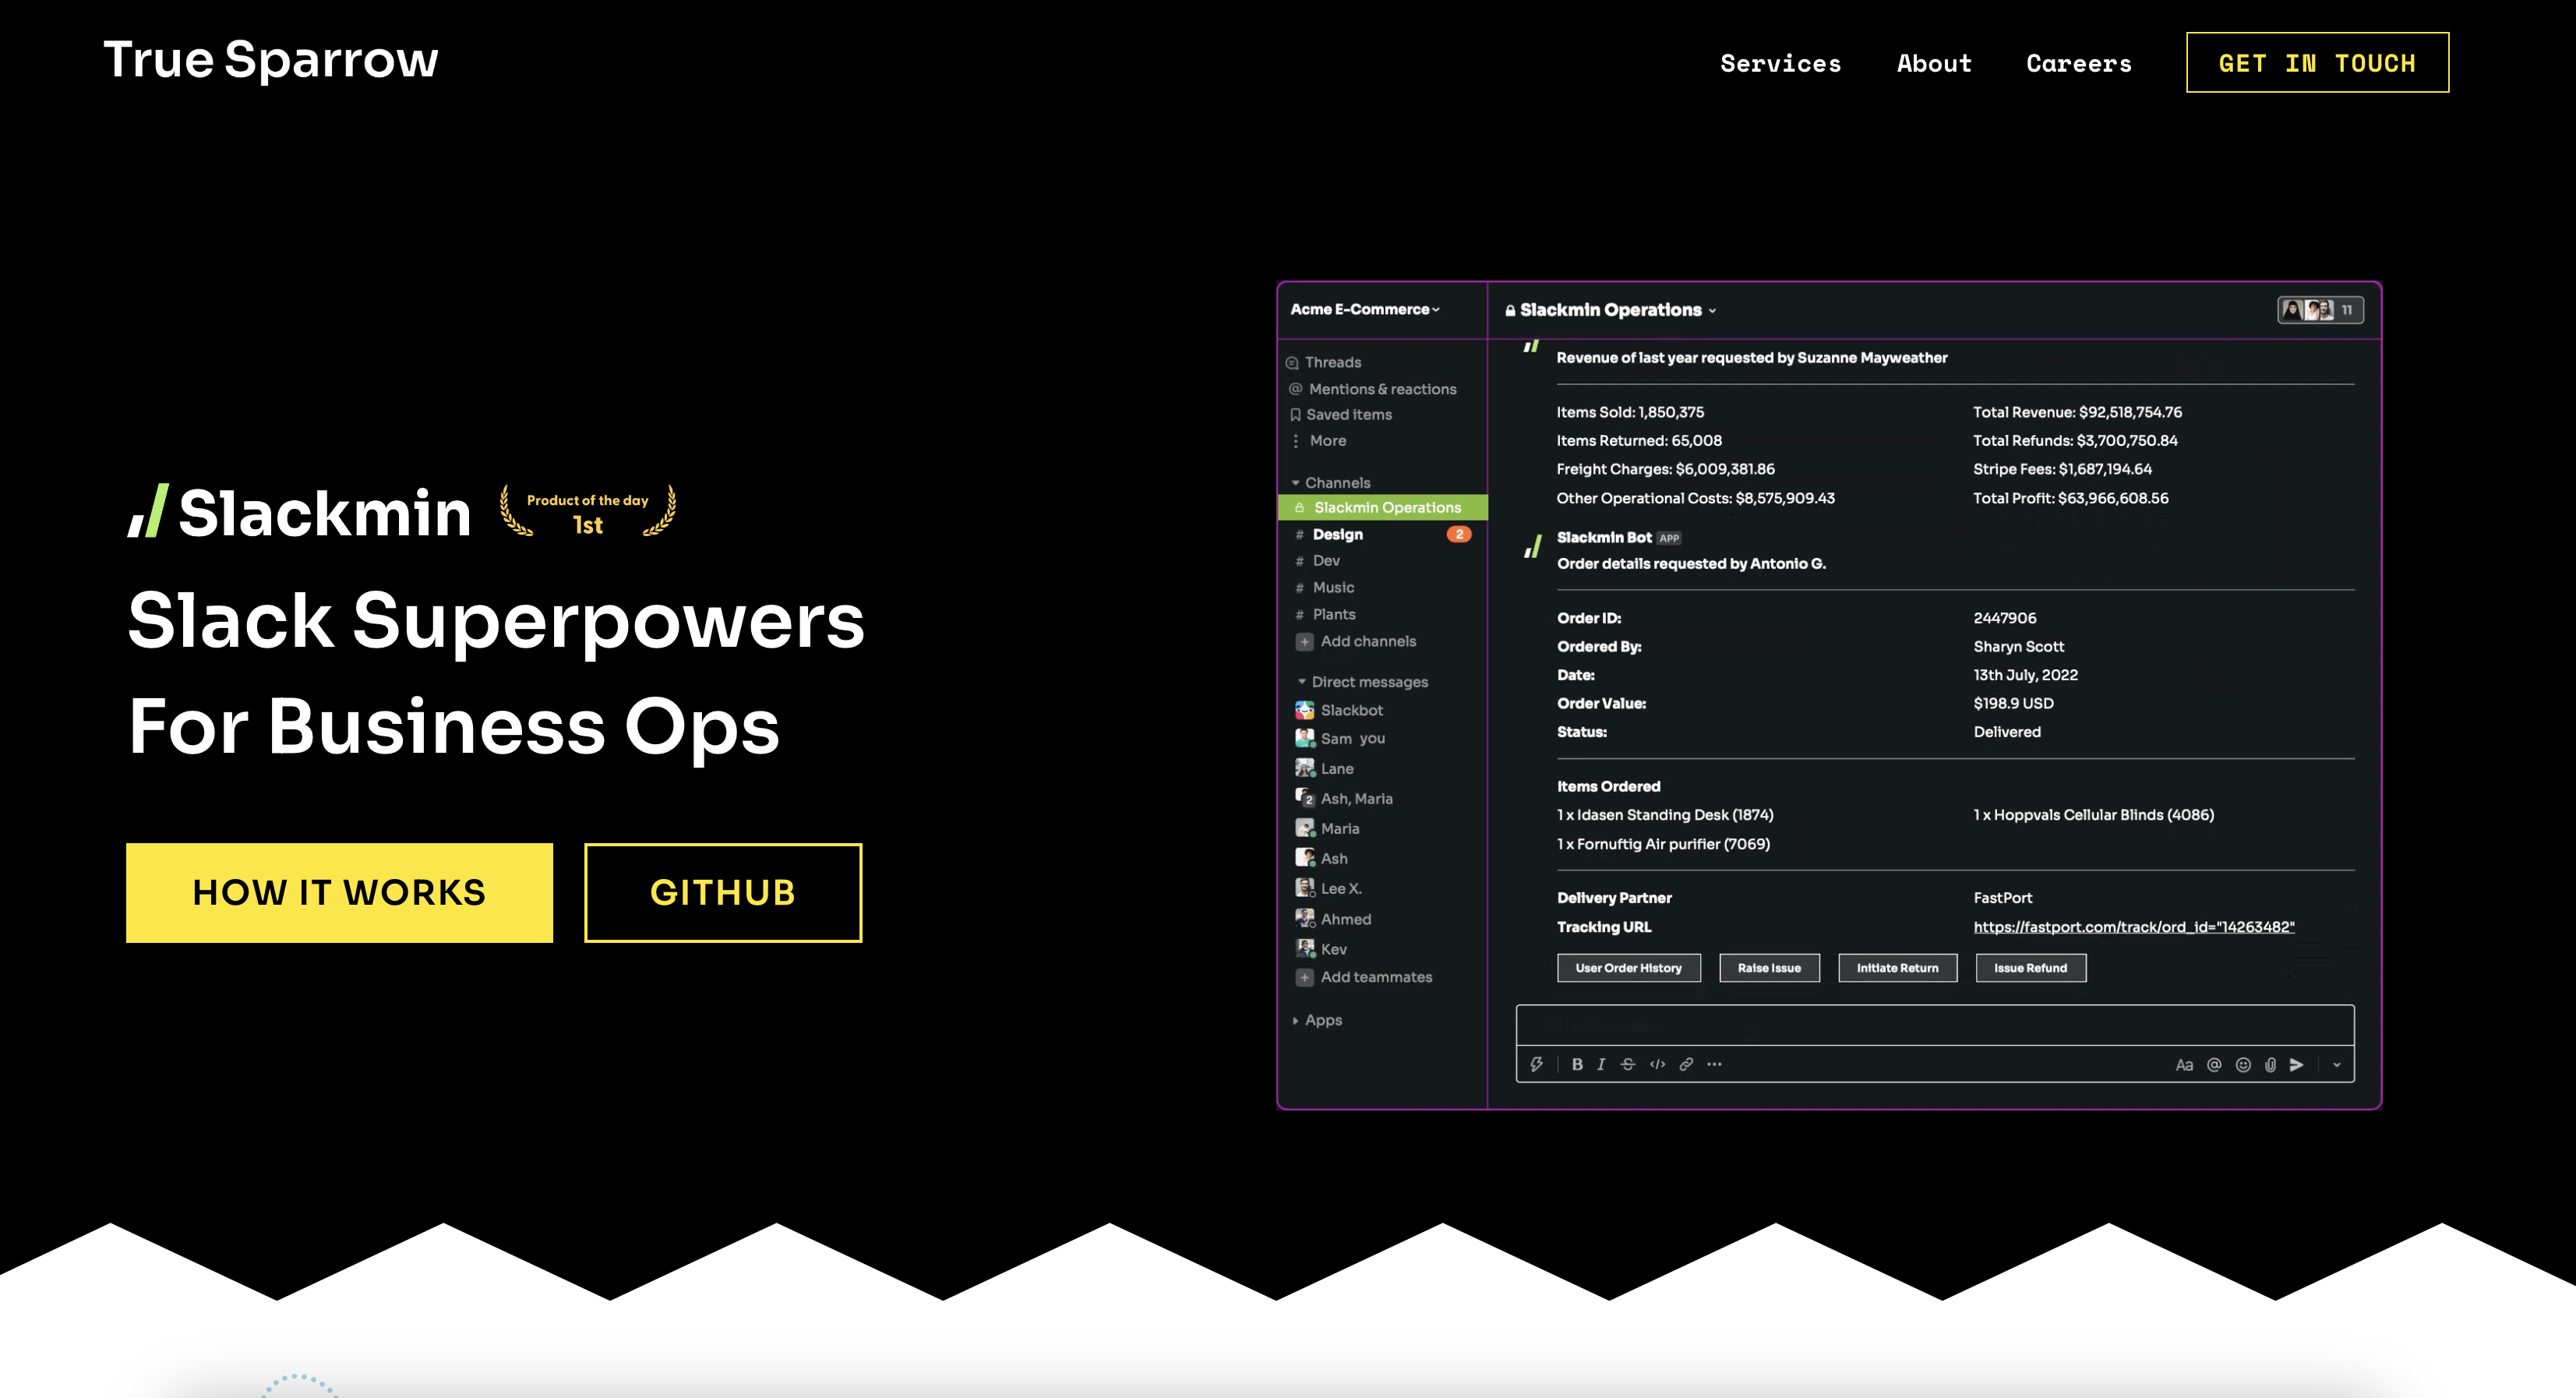Click the Issue Refund button
The height and width of the screenshot is (1398, 2576).
tap(2030, 968)
